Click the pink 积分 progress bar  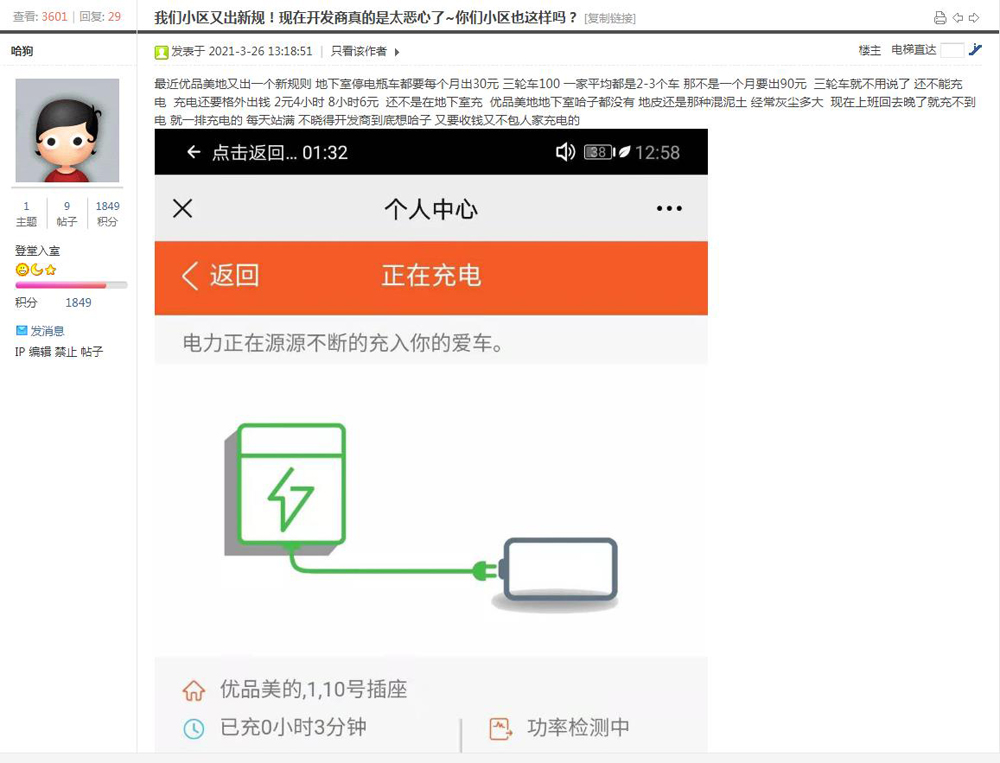point(71,285)
